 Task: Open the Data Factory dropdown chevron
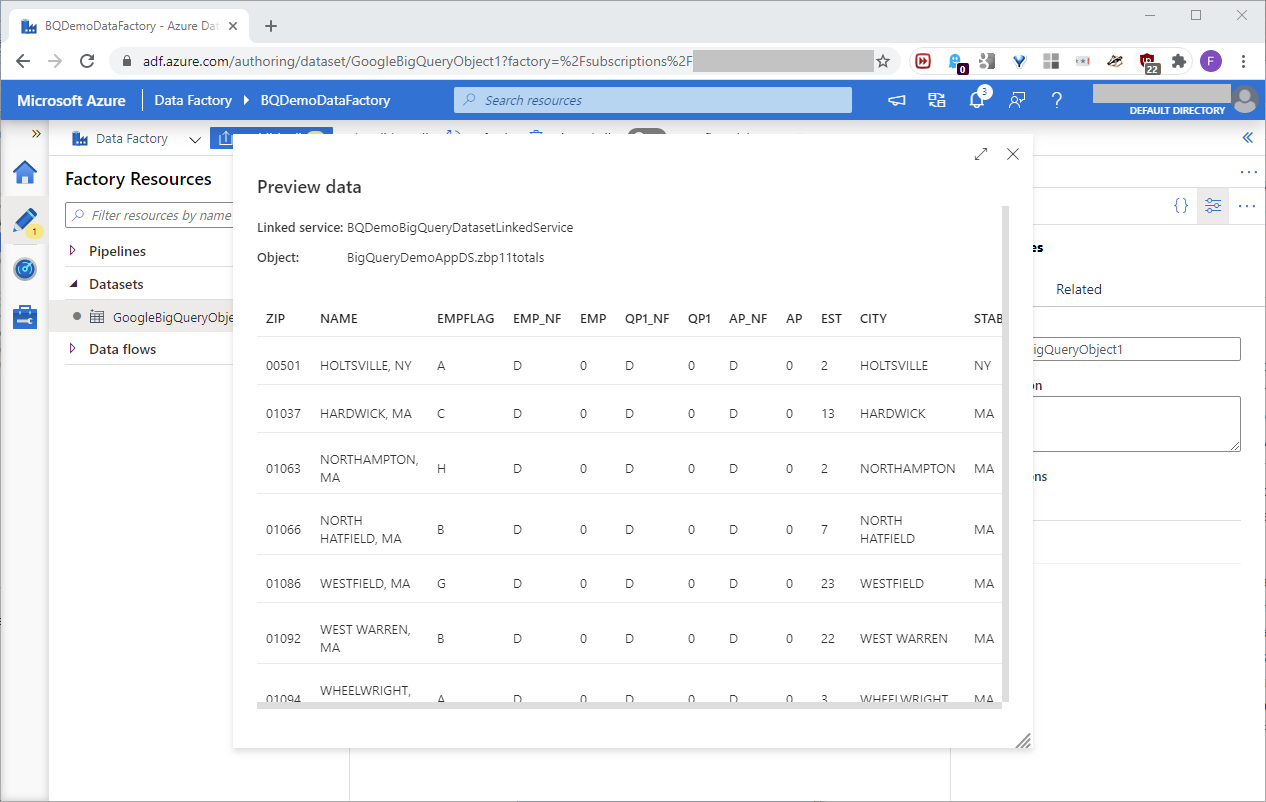(194, 139)
